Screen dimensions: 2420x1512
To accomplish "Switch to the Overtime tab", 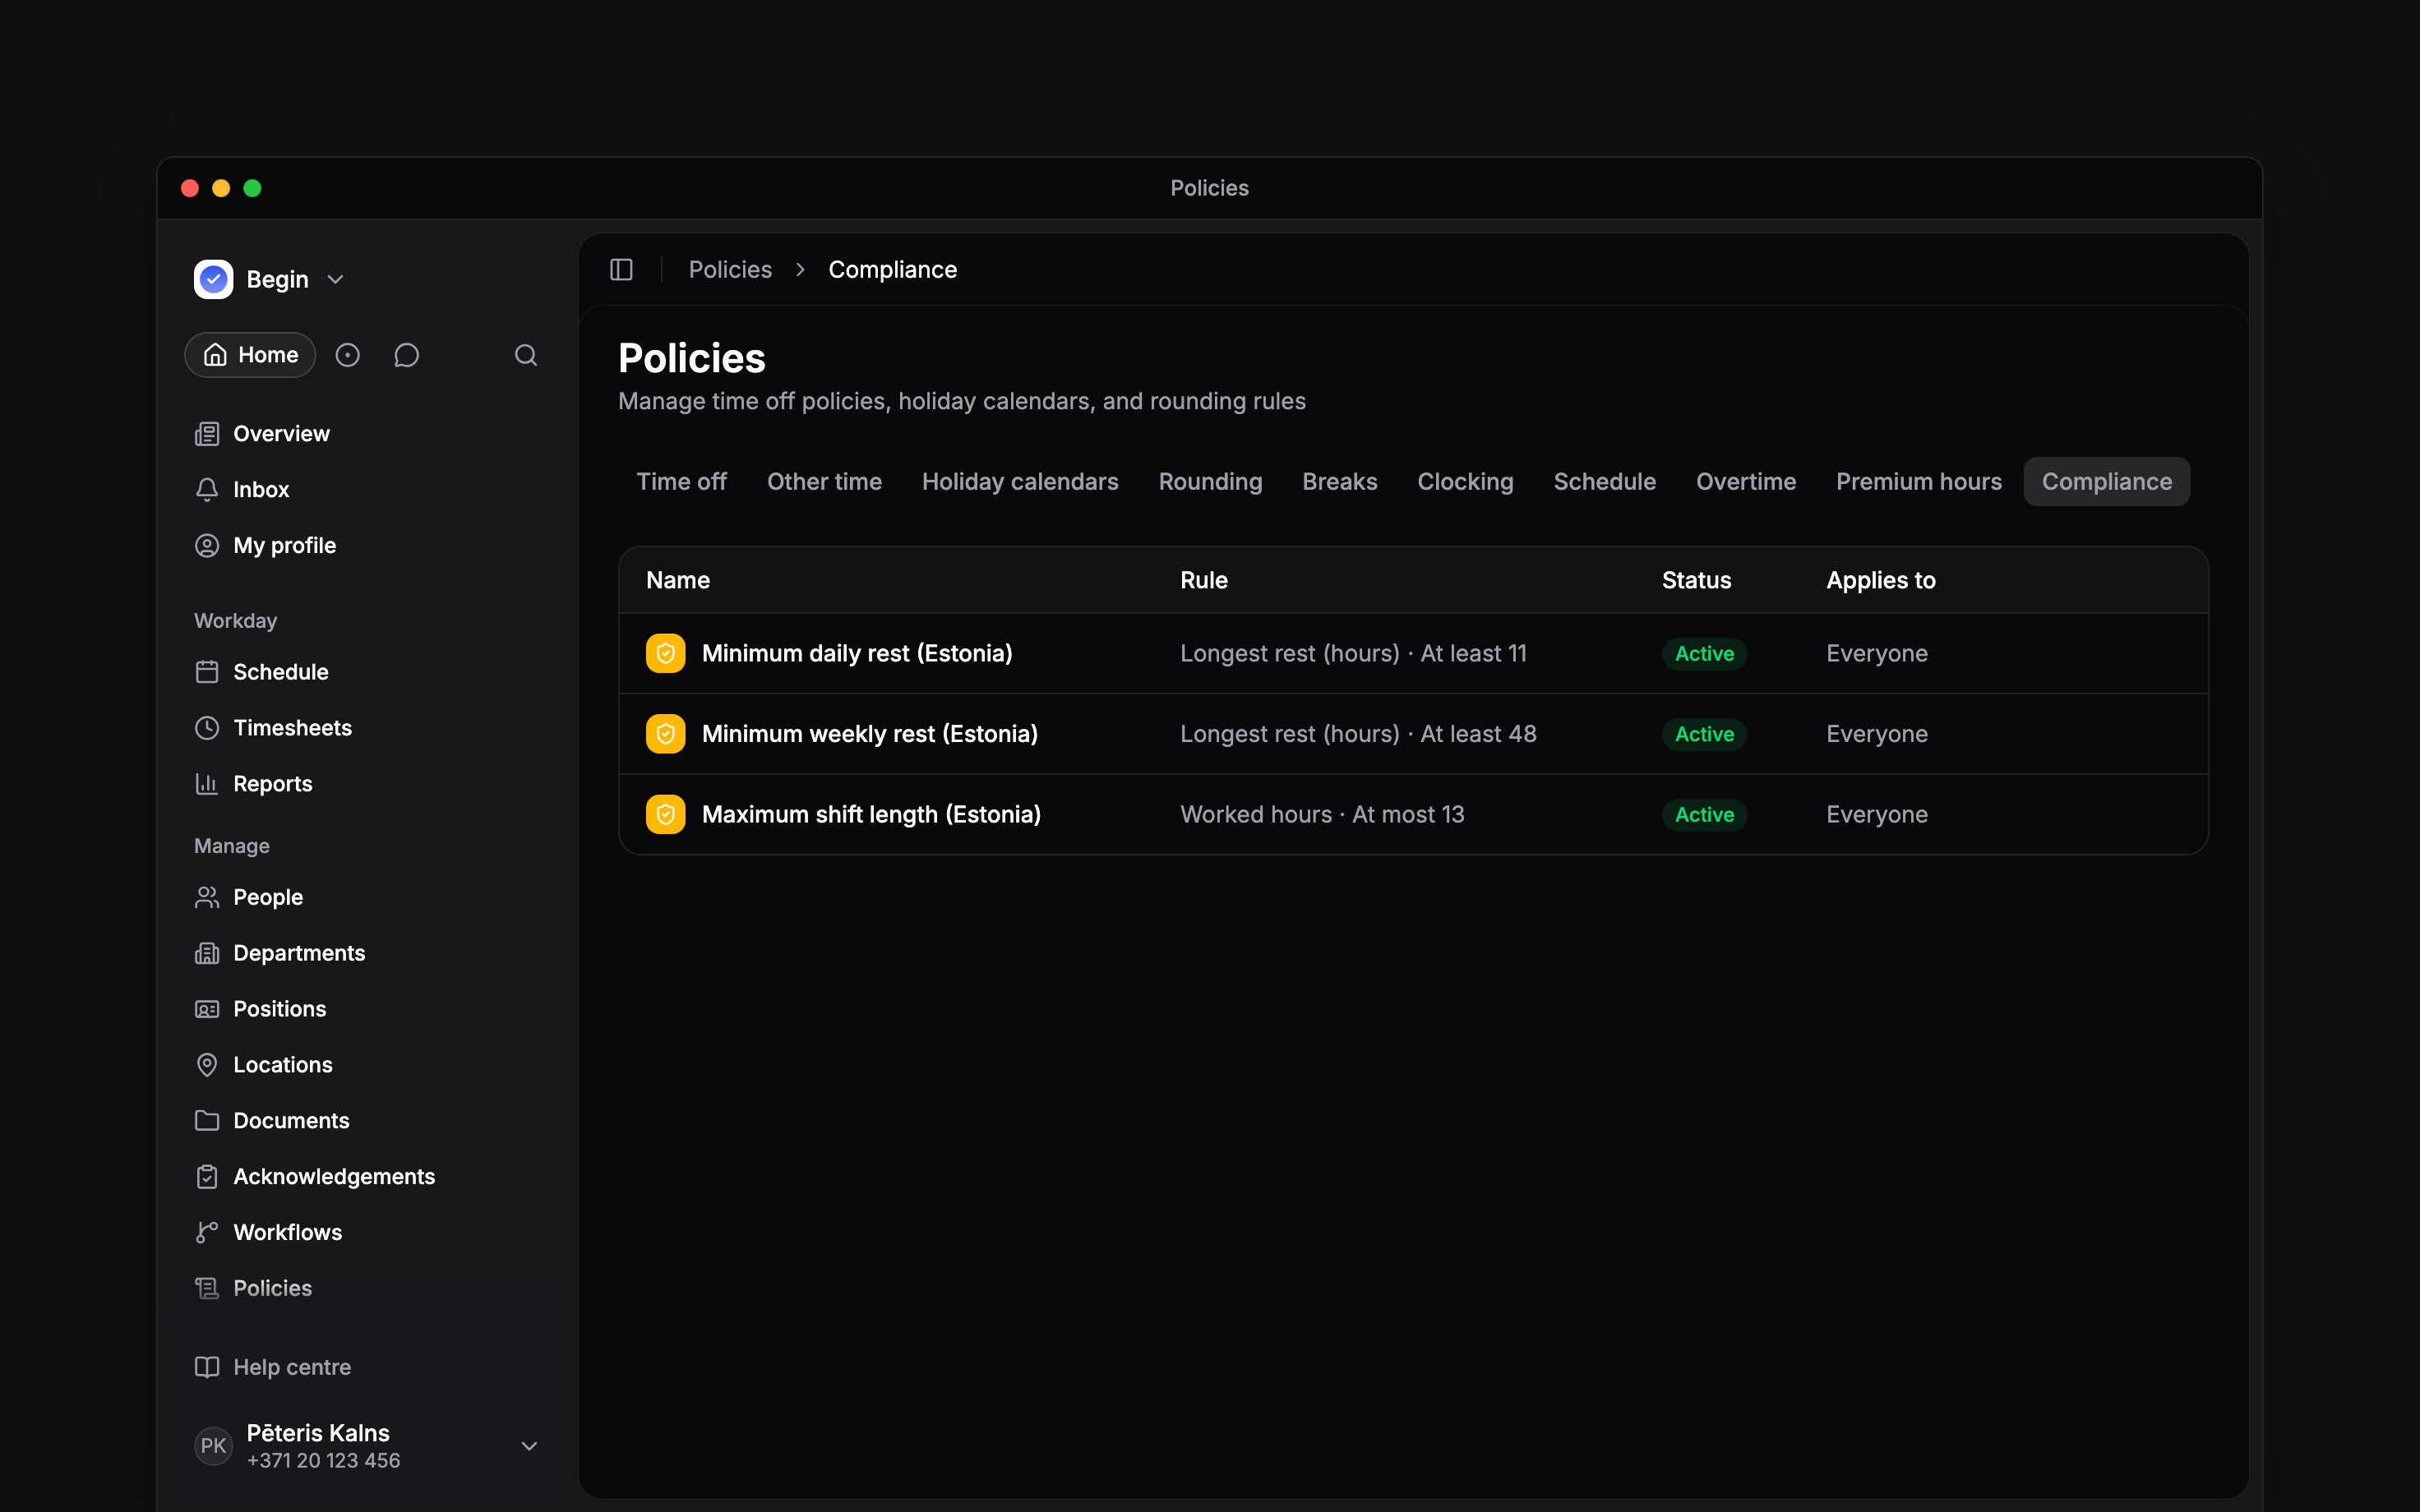I will [1746, 482].
